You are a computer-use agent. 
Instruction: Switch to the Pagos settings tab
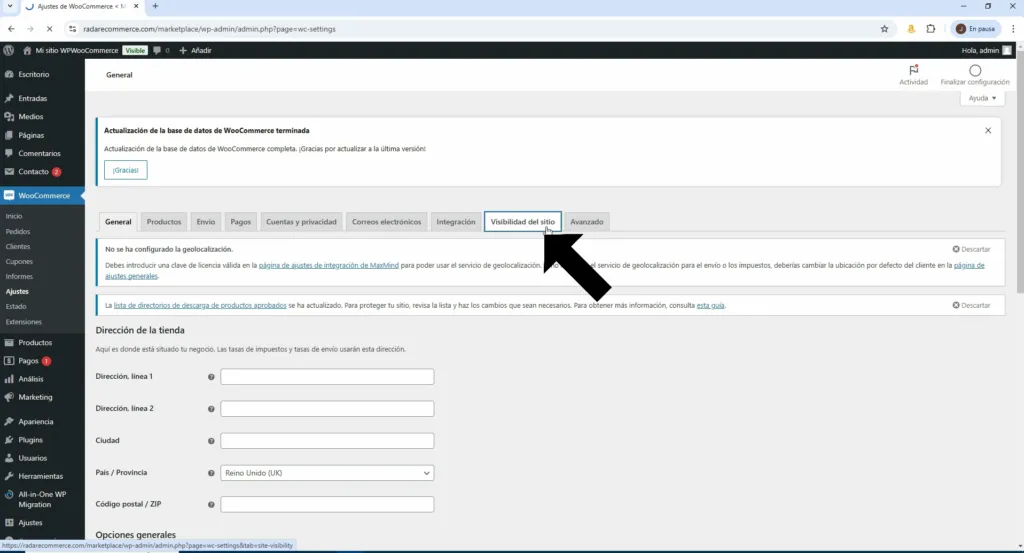240,222
